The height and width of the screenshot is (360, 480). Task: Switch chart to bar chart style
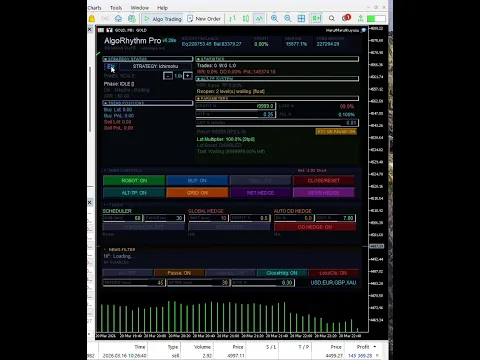pyautogui.click(x=232, y=19)
